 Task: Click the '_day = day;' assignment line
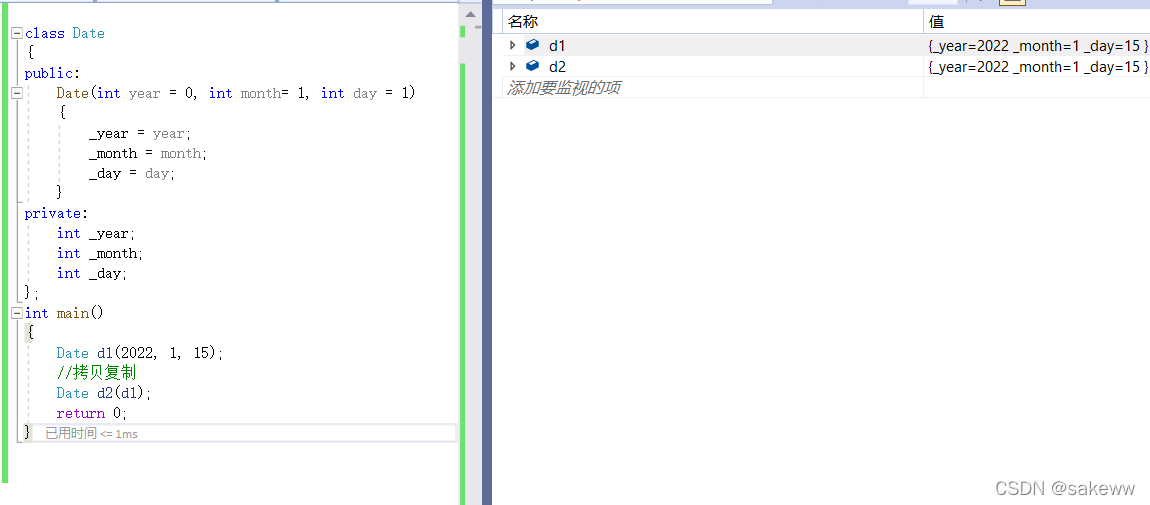(x=132, y=174)
